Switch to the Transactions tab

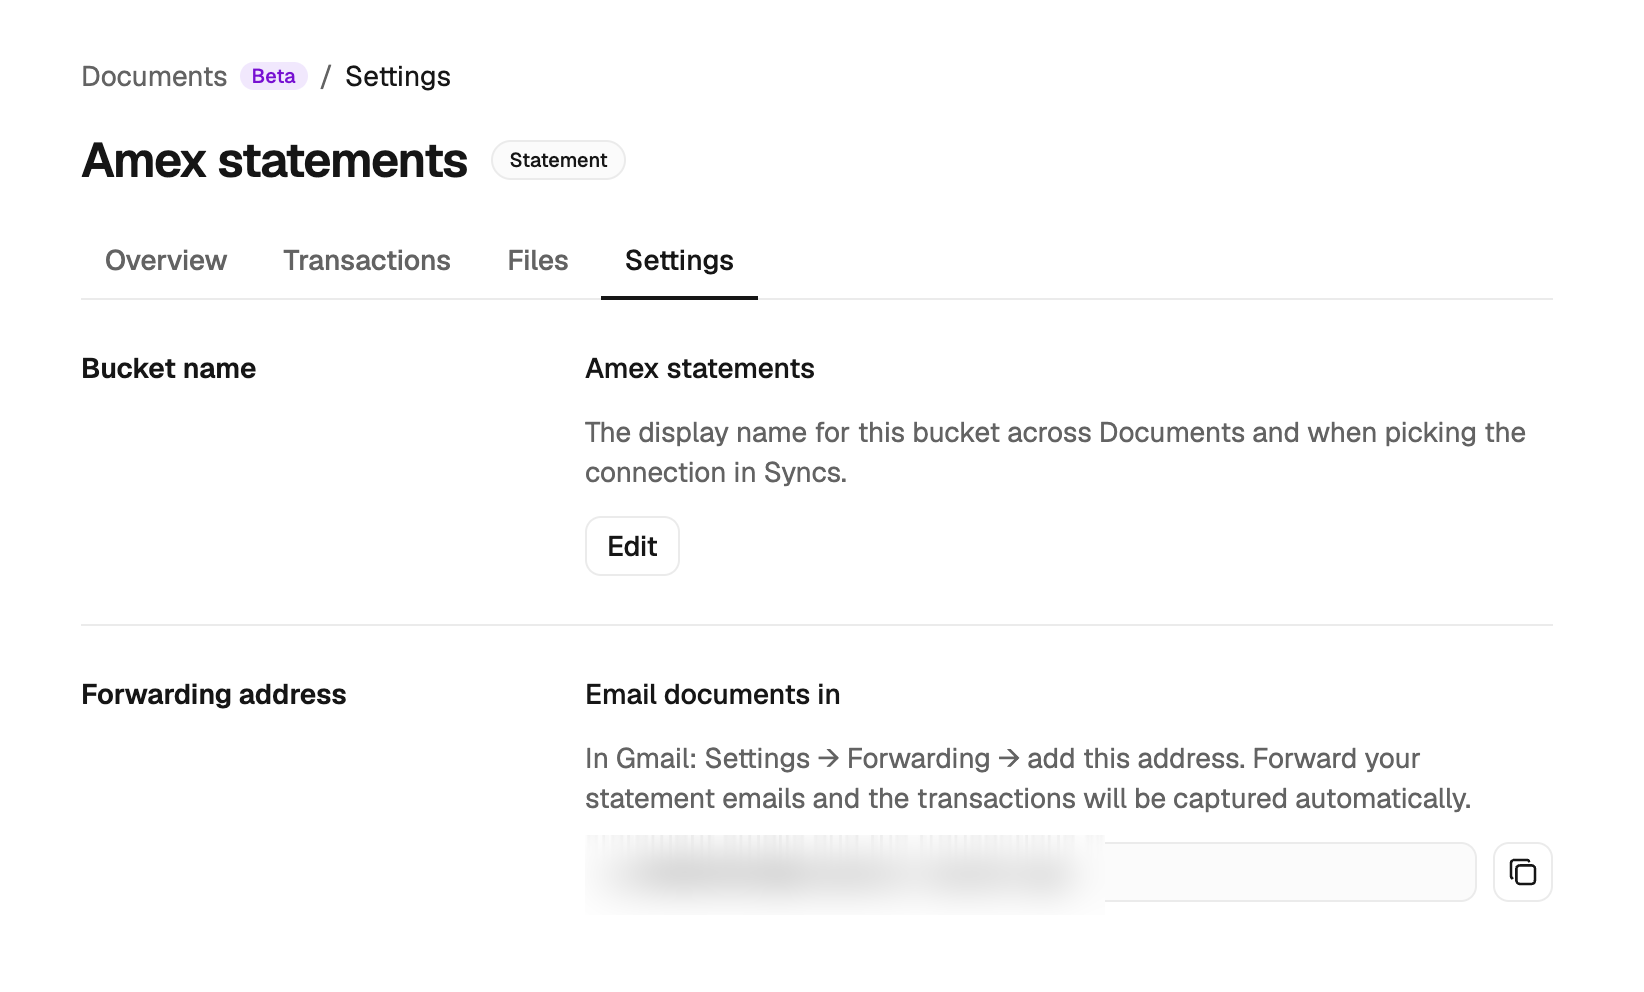tap(367, 260)
